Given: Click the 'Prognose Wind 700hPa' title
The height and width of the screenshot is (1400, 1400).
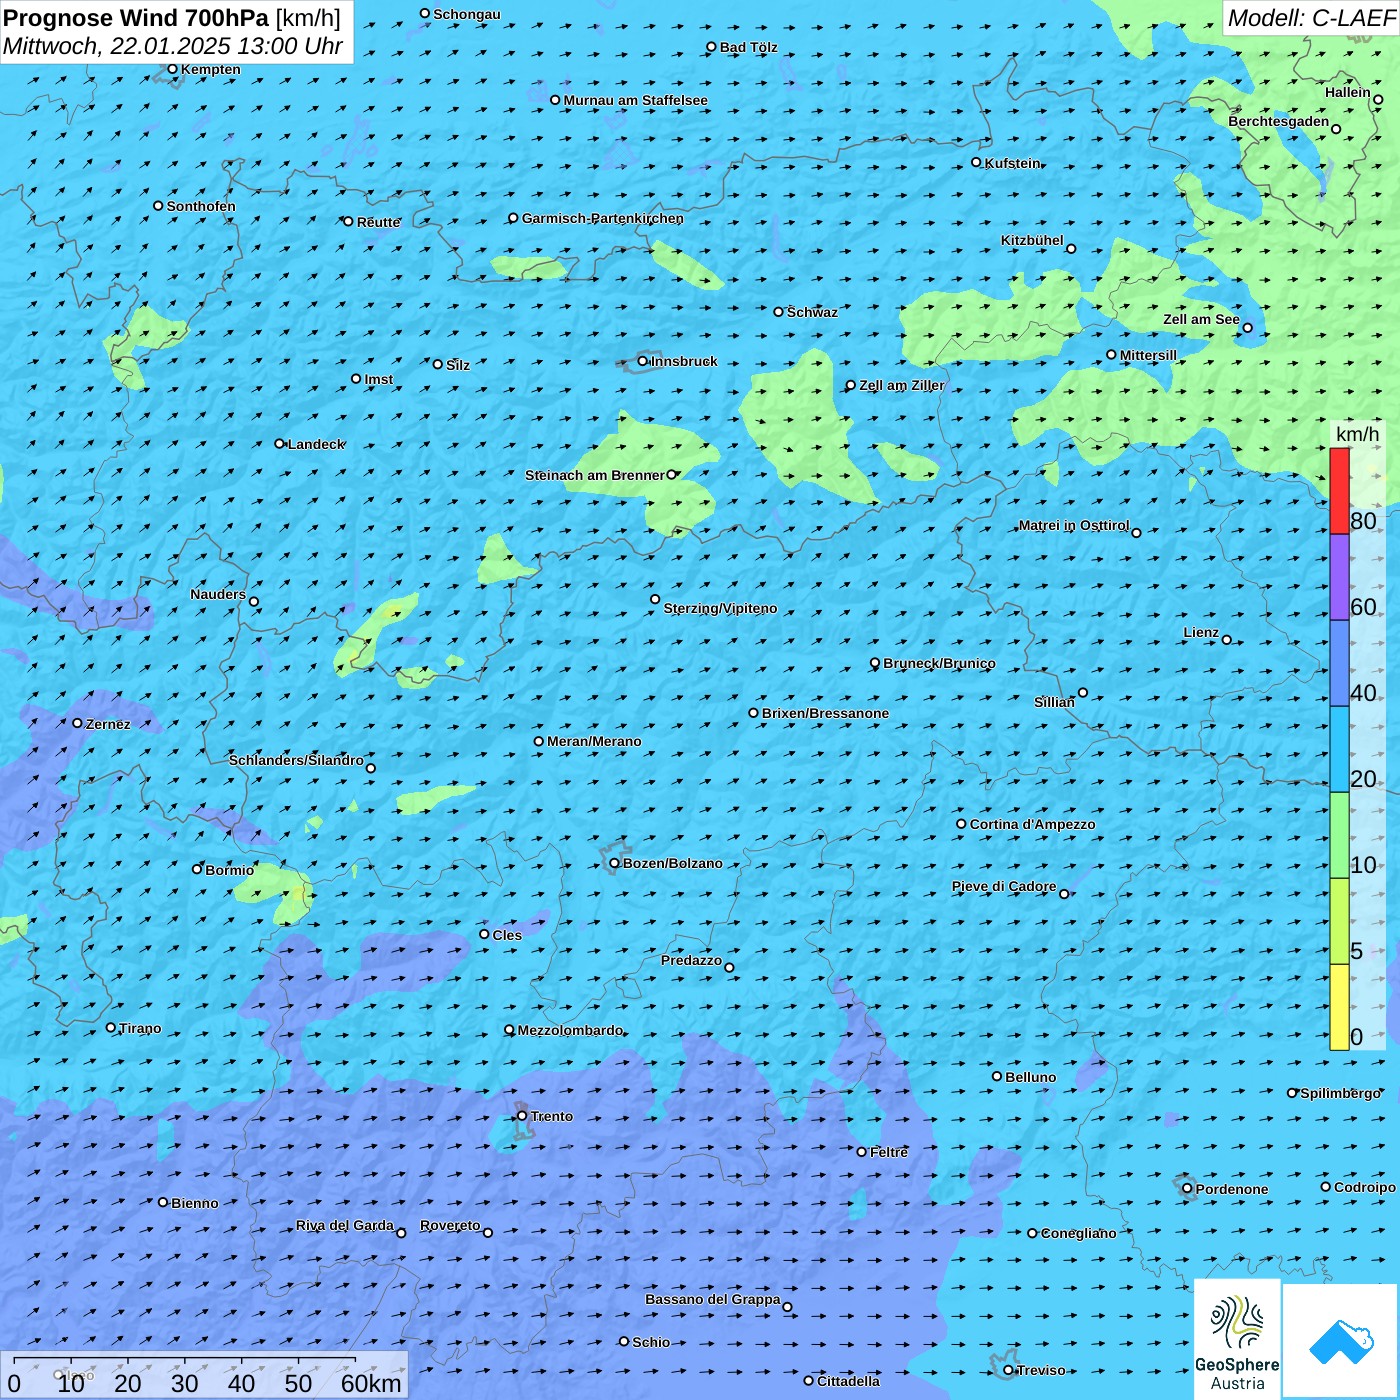Looking at the screenshot, I should click(x=136, y=18).
